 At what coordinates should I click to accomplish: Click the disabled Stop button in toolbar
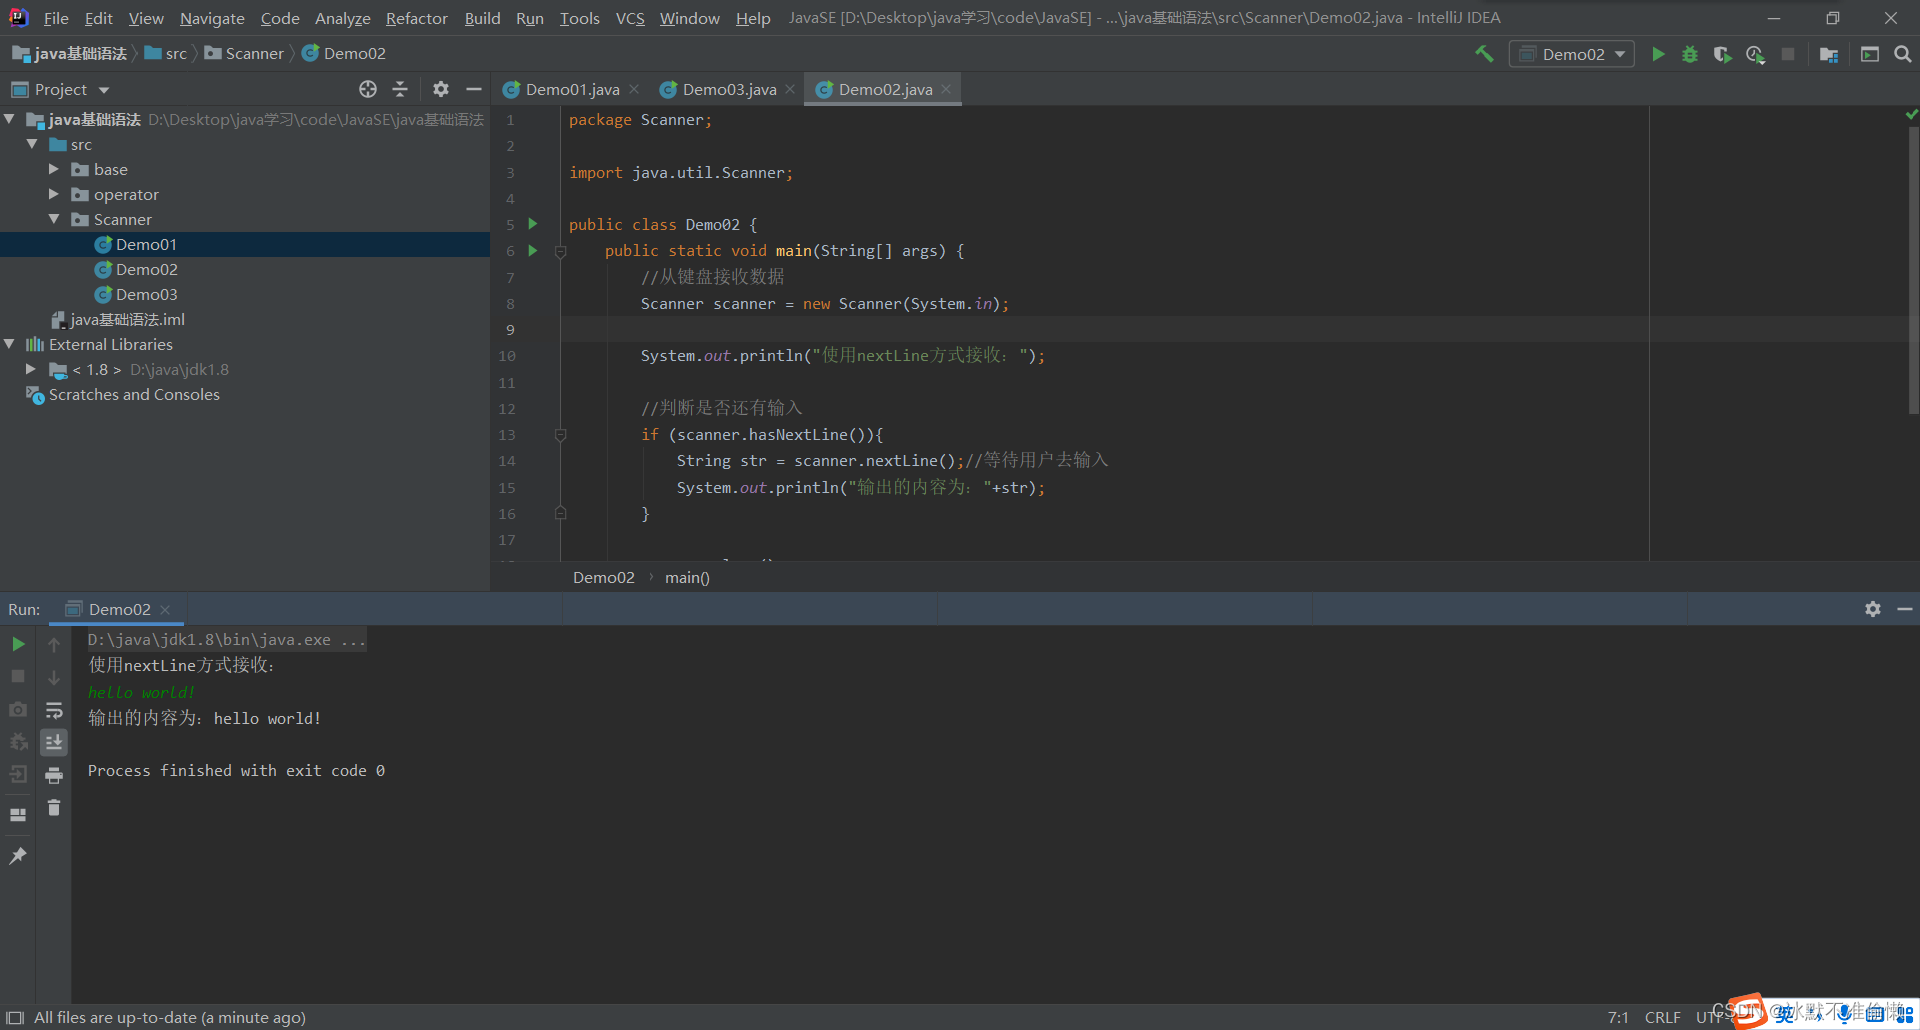click(1788, 54)
